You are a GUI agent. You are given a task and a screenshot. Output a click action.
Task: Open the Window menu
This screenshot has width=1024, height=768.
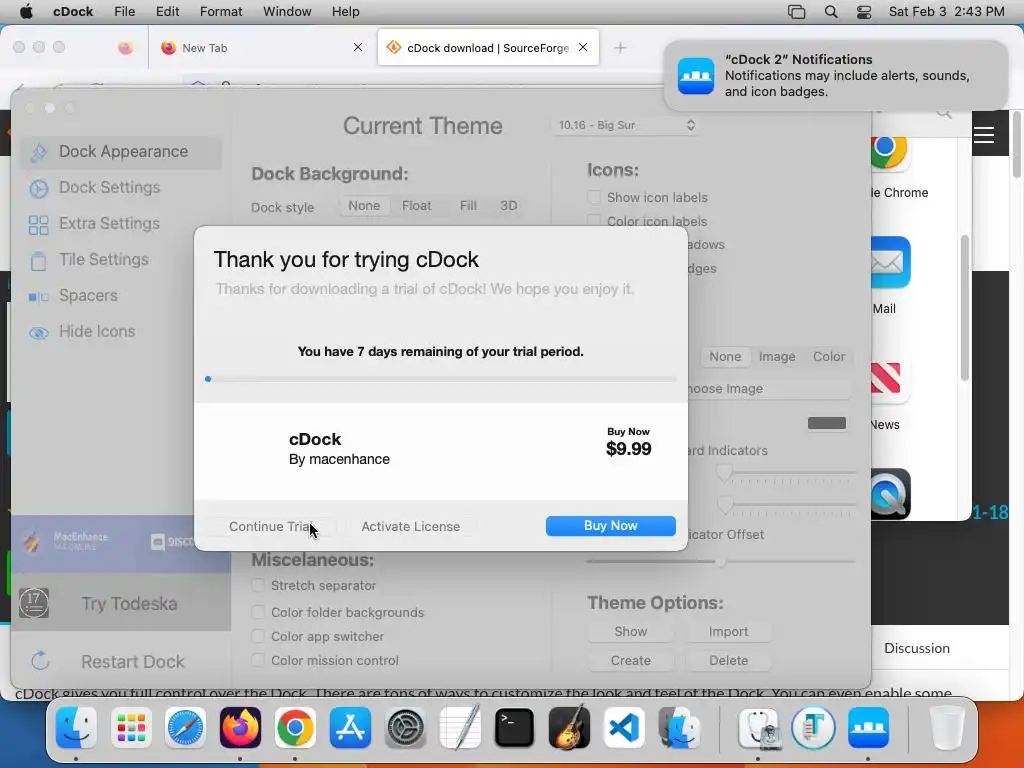point(287,12)
